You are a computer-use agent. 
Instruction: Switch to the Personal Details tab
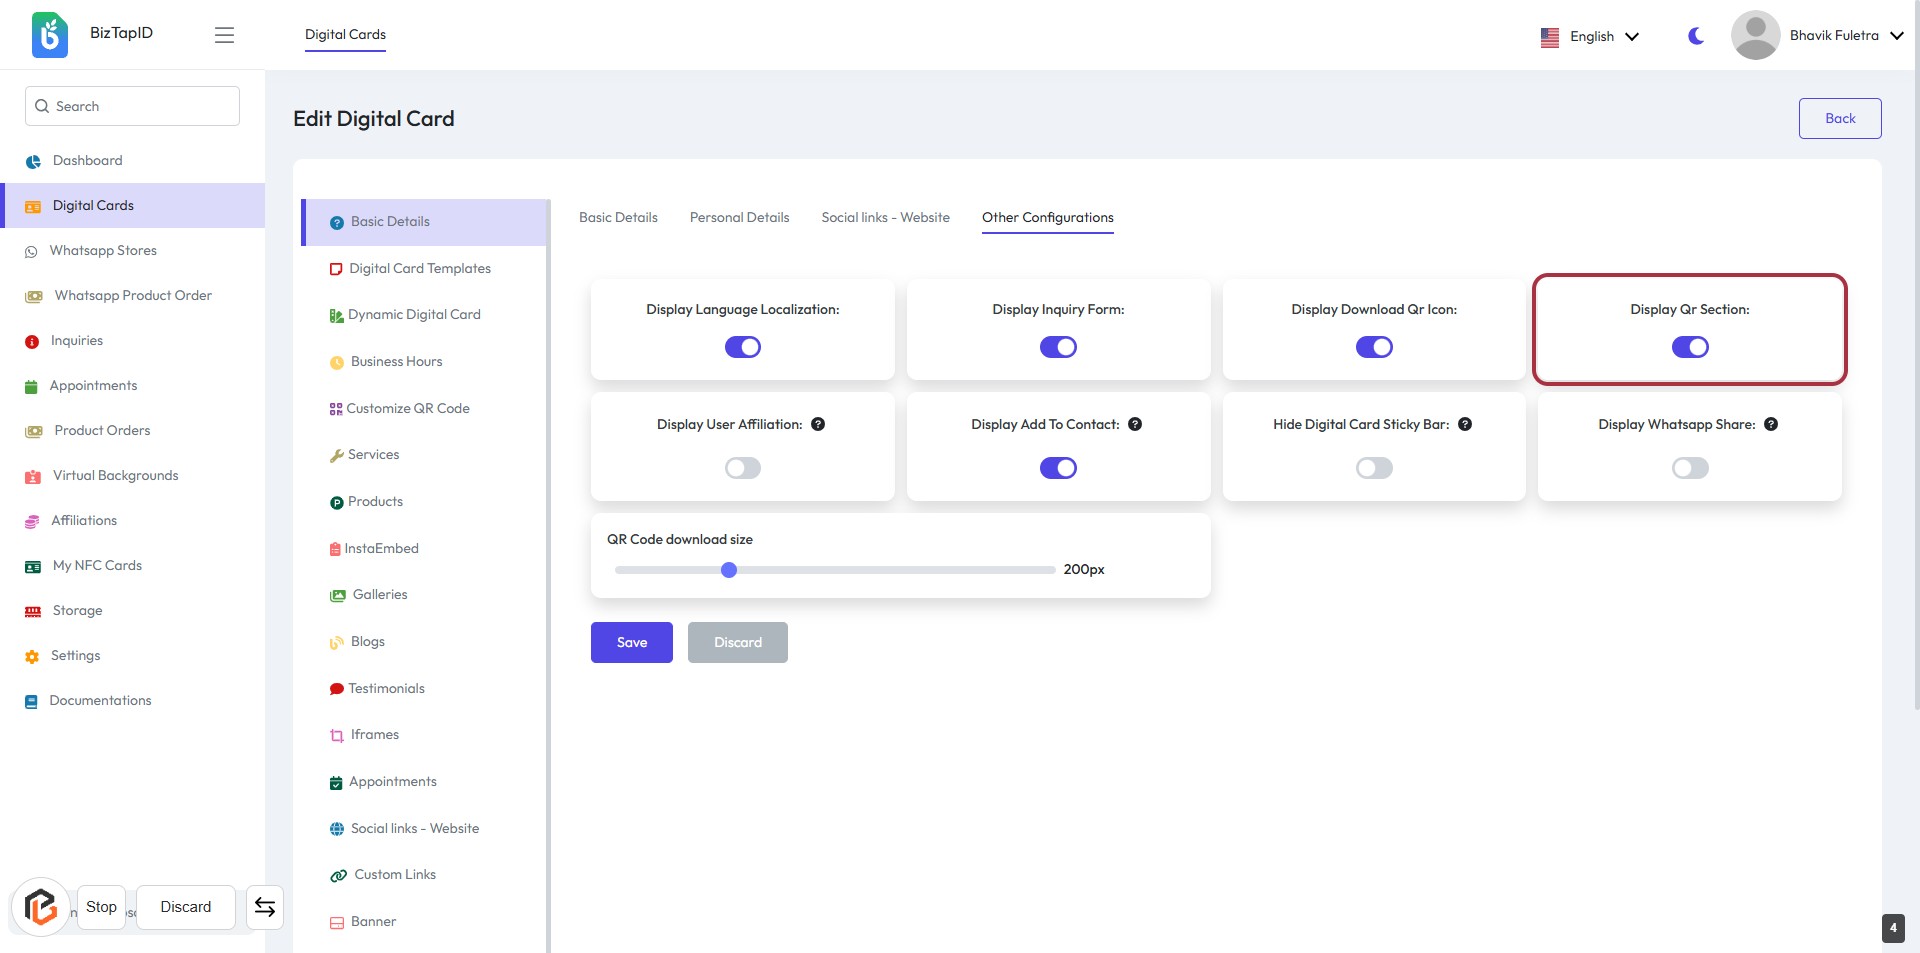(739, 217)
